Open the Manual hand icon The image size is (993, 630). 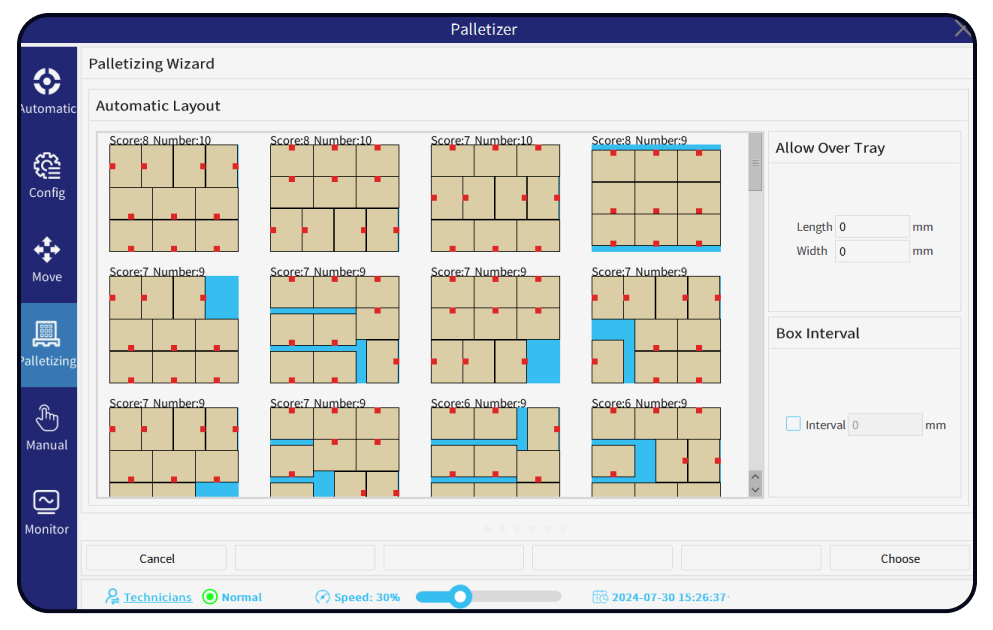[47, 418]
